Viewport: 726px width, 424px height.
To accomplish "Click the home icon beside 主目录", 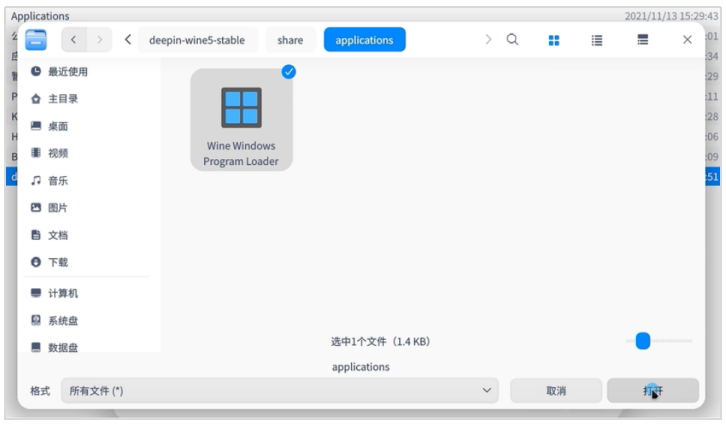I will [x=36, y=99].
